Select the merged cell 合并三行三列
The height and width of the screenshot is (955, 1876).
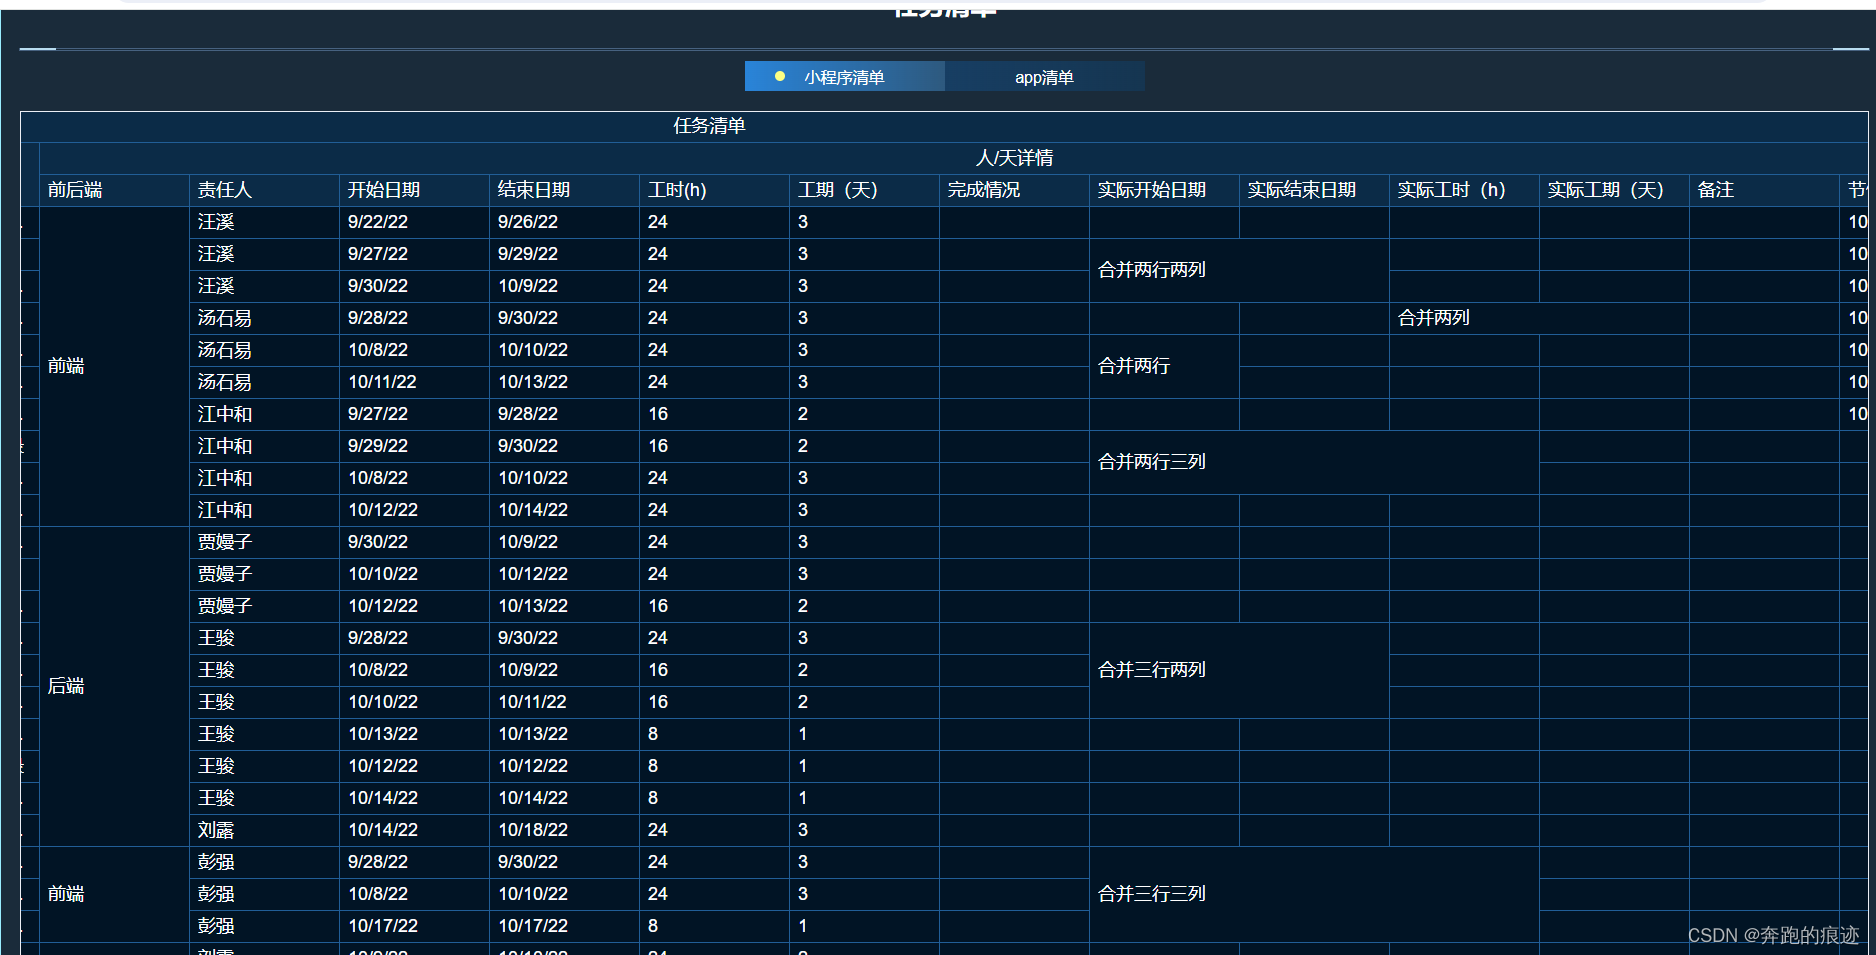pyautogui.click(x=1314, y=894)
